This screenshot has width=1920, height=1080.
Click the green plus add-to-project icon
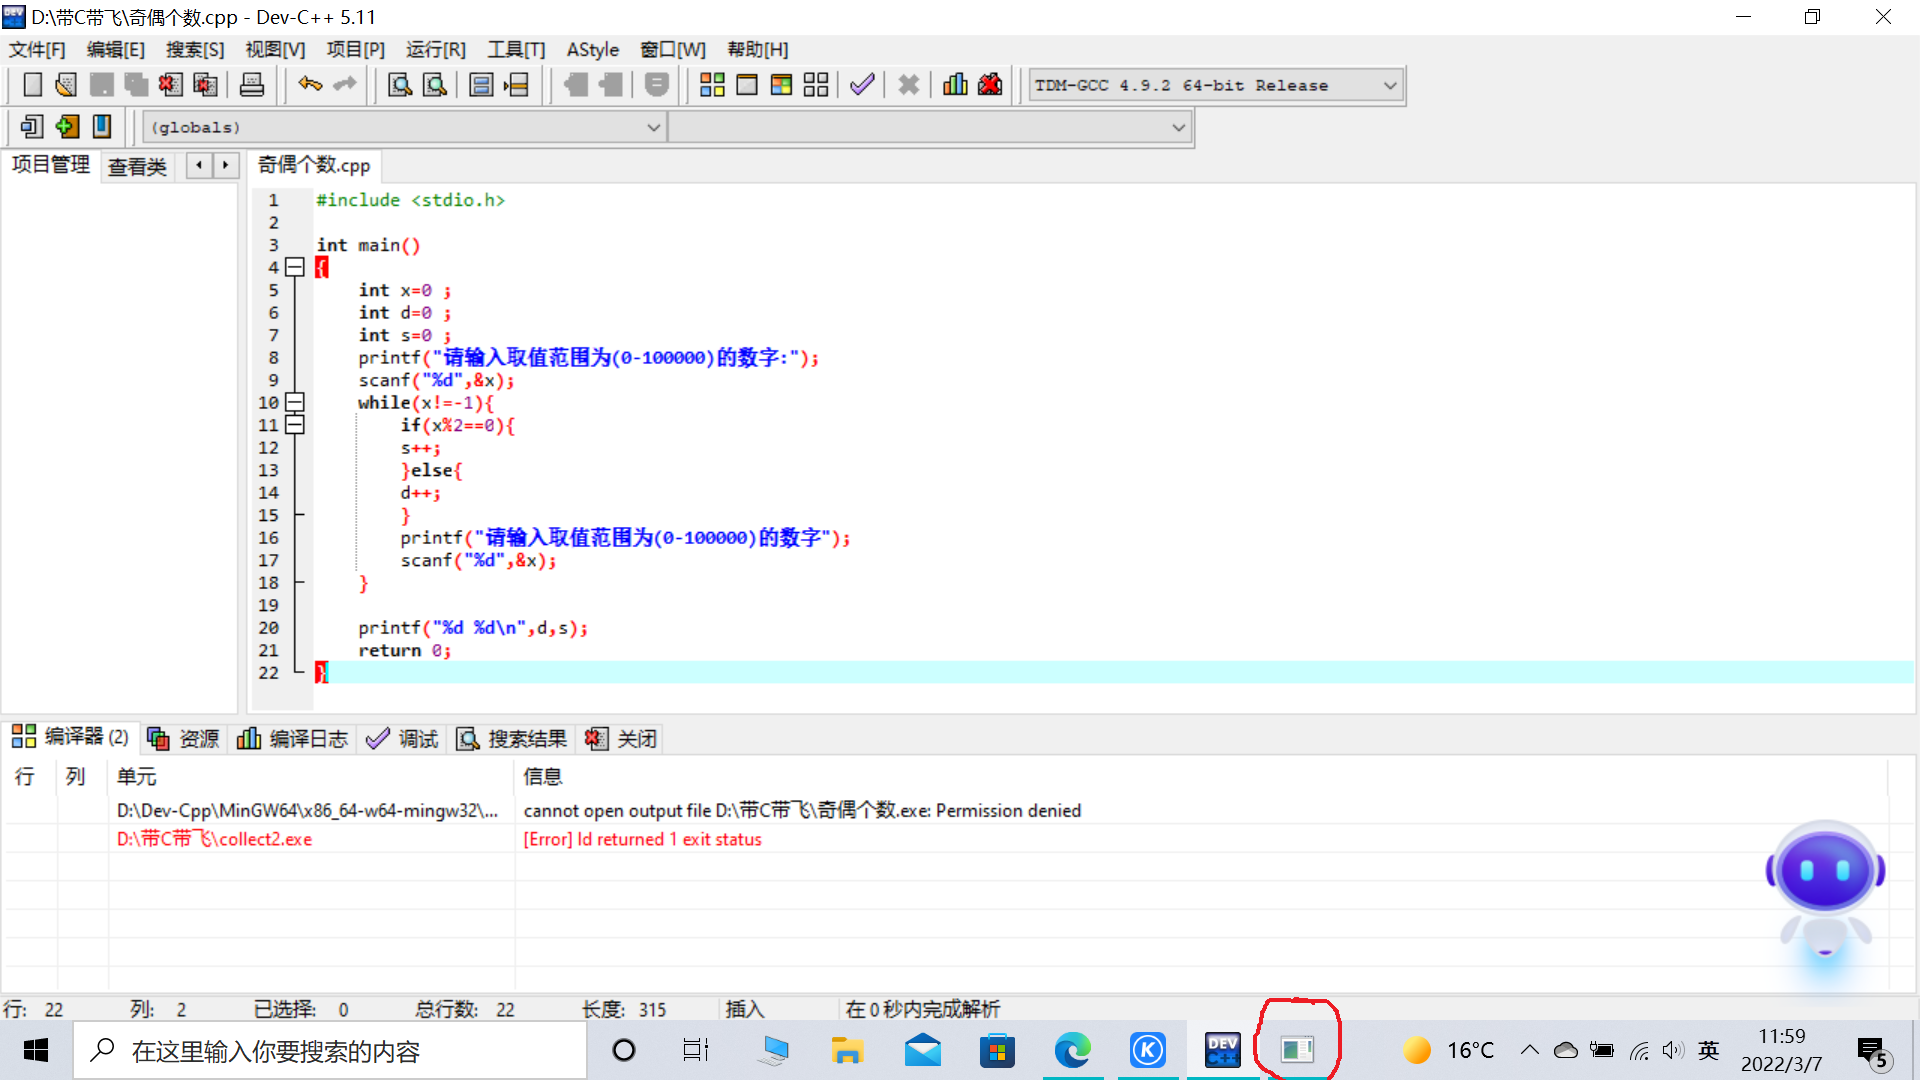coord(67,127)
